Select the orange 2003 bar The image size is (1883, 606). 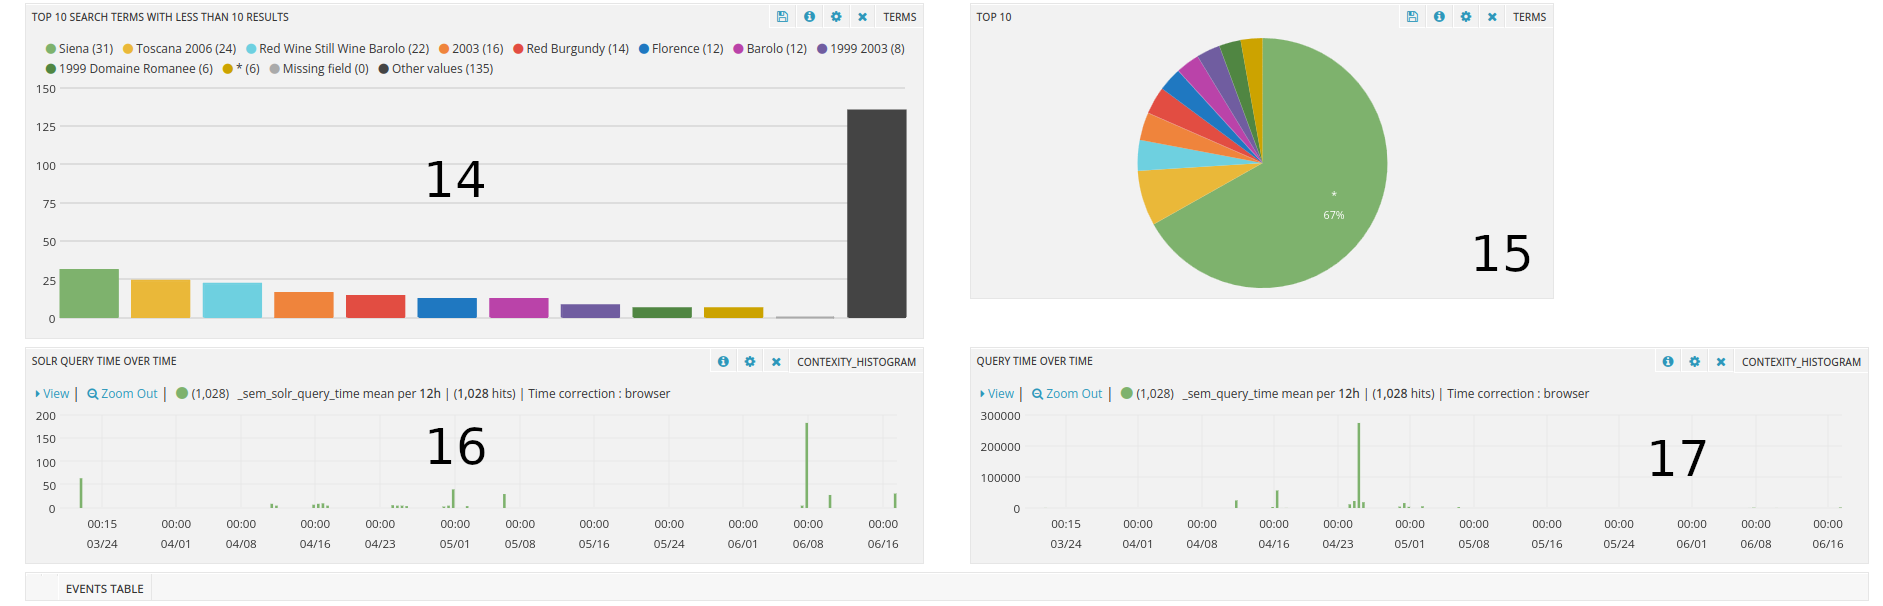click(x=304, y=305)
